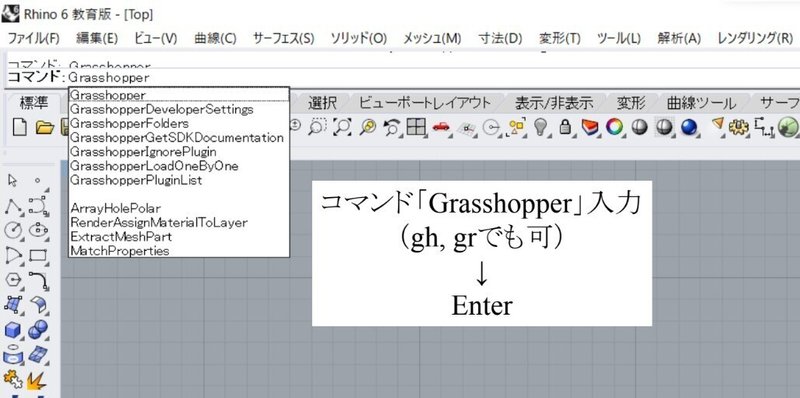Select the Surface from corner points tool
Screen dimensions: 800x398
(x=13, y=305)
